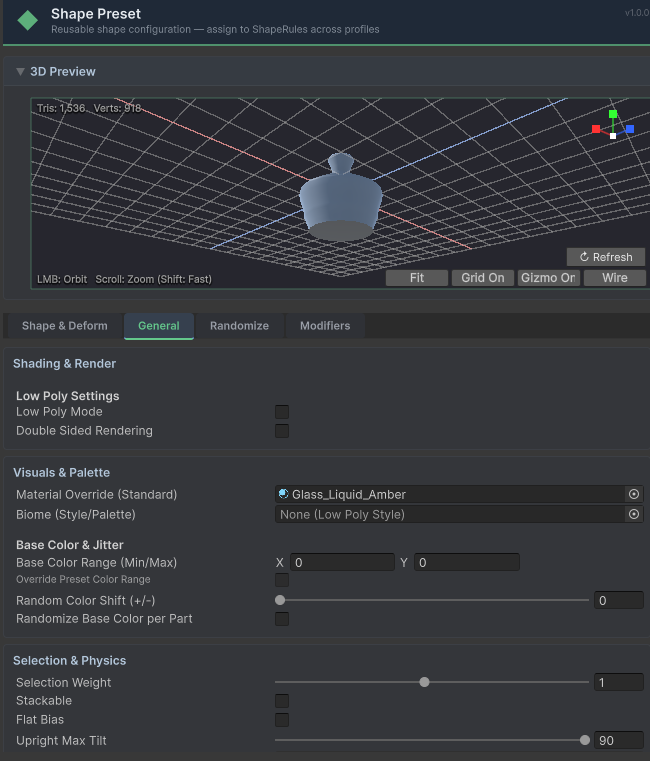Click the blue Z axis gizmo handle
Viewport: 650px width, 761px height.
(630, 129)
